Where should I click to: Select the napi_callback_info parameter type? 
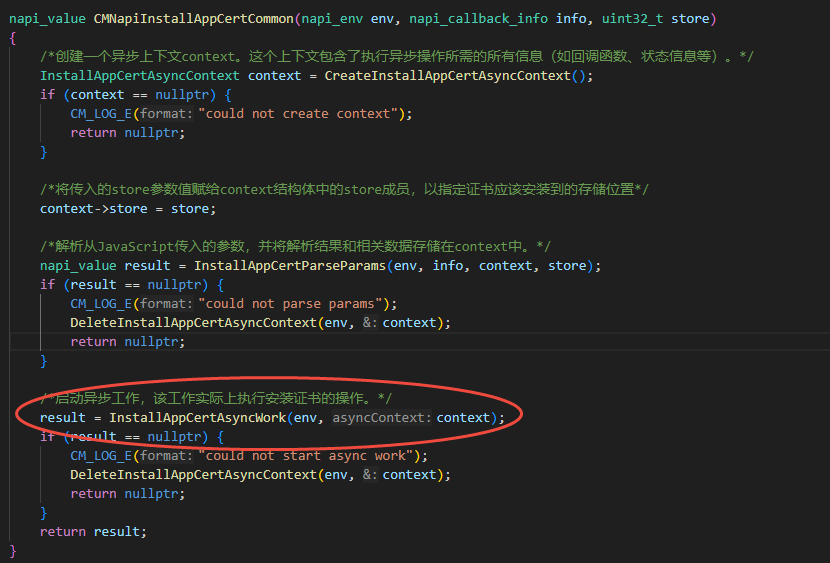click(478, 19)
